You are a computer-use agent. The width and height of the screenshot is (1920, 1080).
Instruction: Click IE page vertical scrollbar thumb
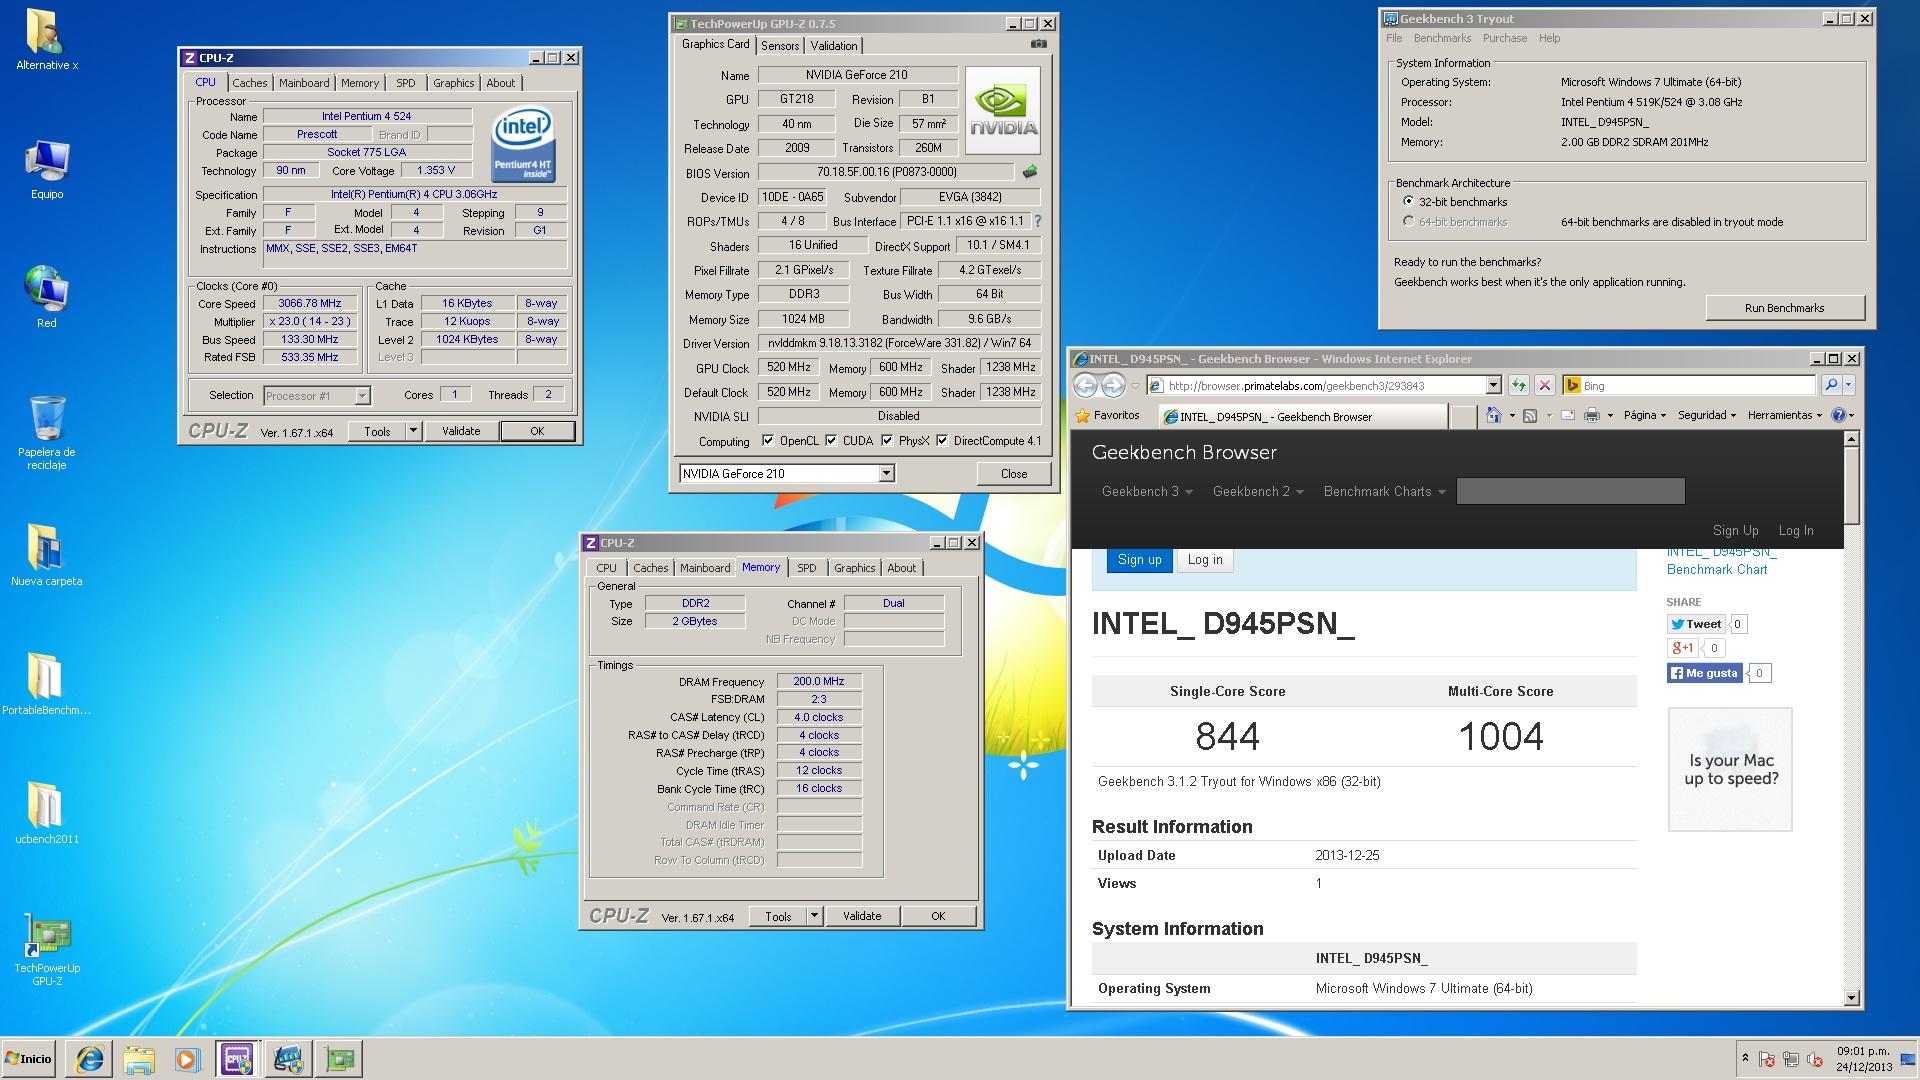[x=1851, y=484]
